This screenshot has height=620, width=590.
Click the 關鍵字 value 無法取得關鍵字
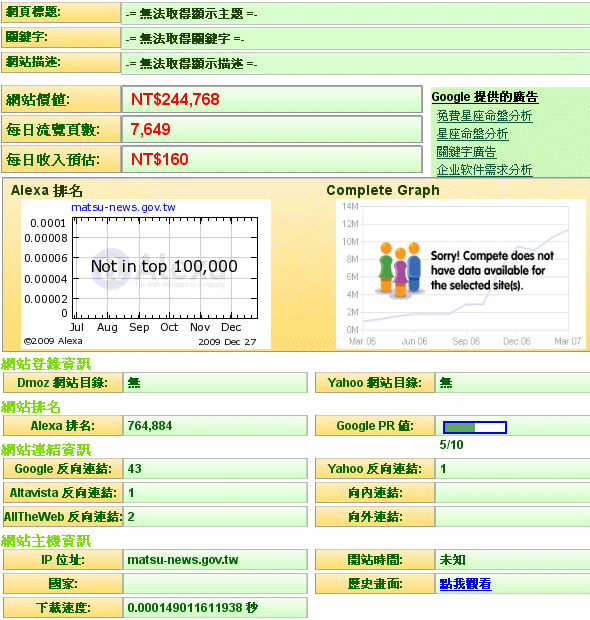tap(185, 39)
